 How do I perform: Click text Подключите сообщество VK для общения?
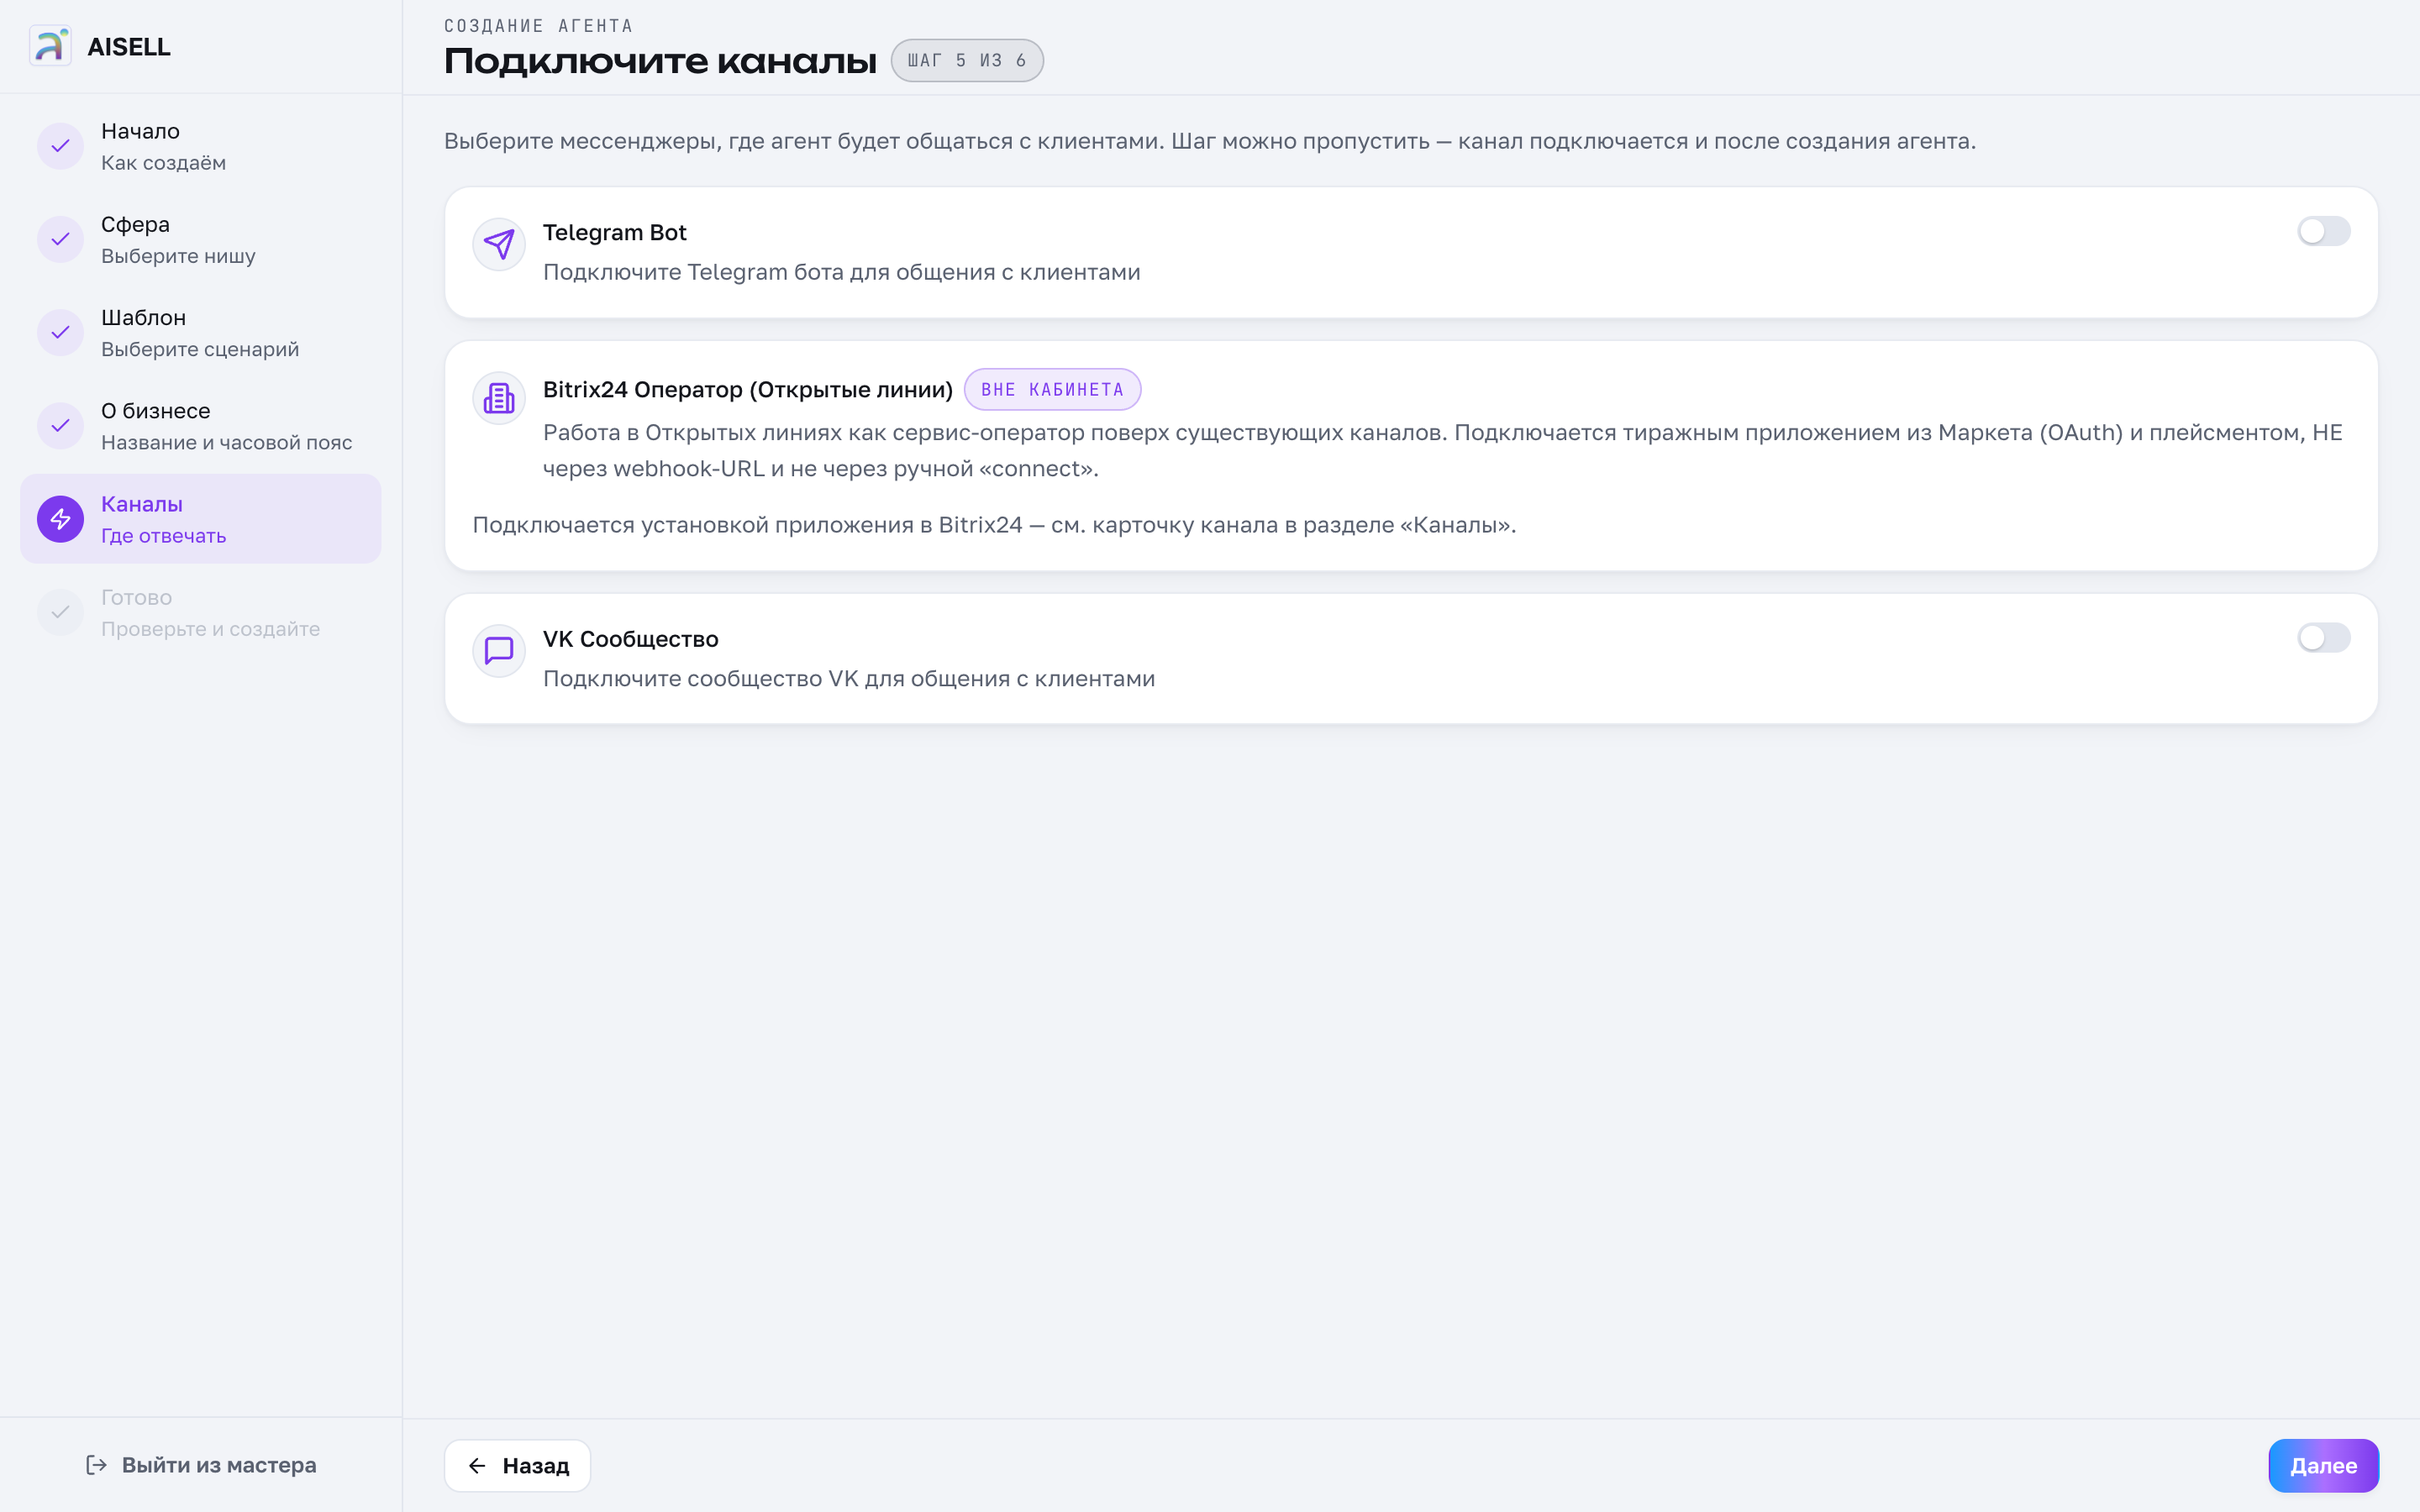tap(849, 679)
